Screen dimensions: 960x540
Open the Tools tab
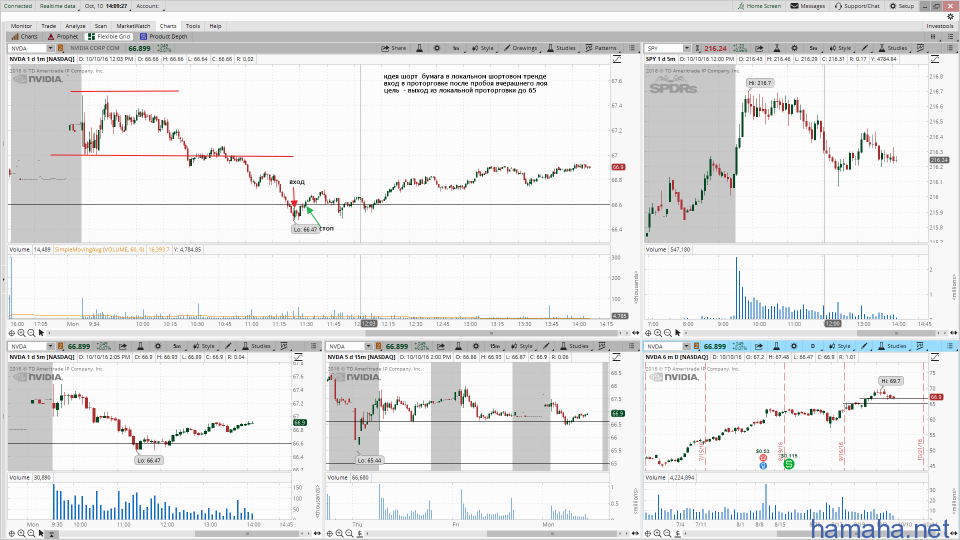click(193, 26)
